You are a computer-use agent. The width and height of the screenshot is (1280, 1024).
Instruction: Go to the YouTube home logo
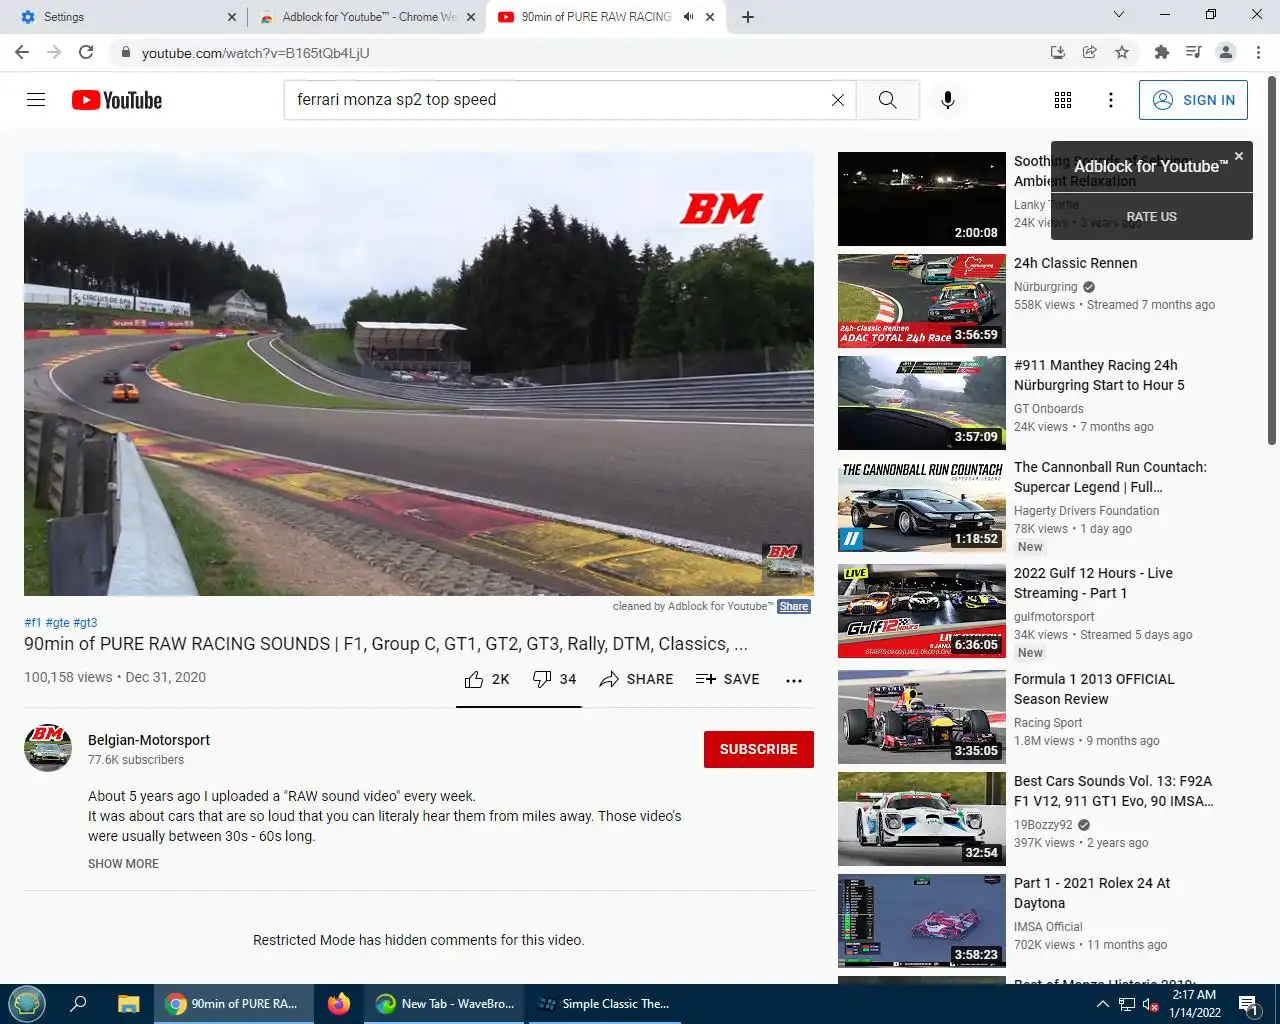(117, 100)
